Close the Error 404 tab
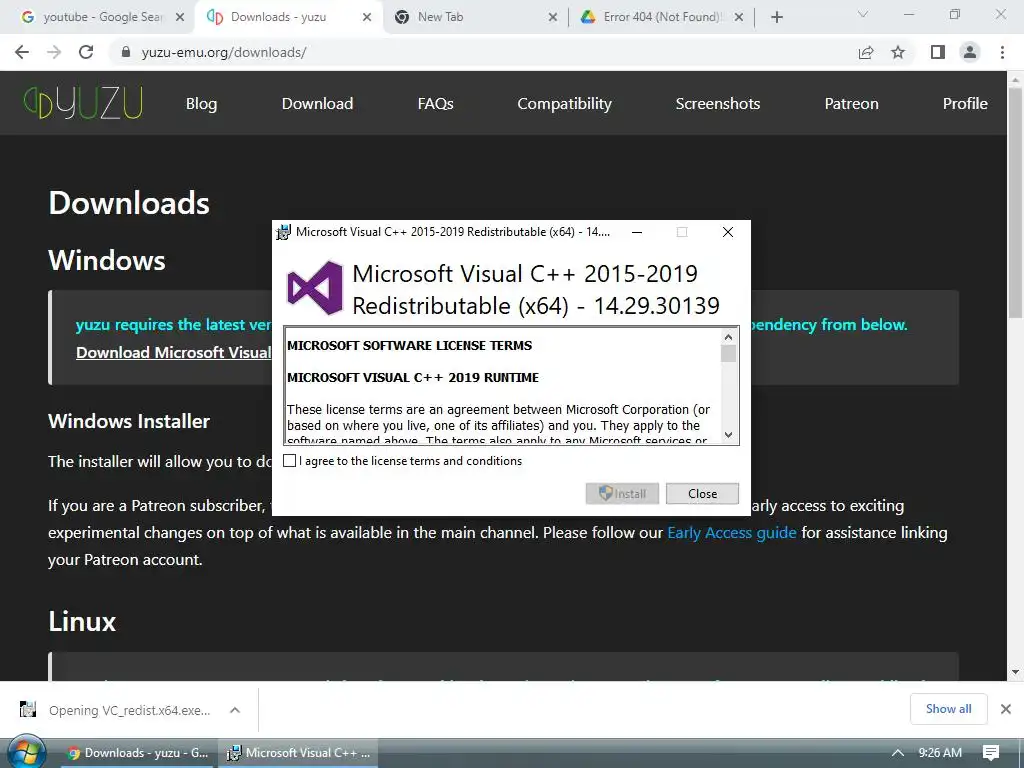 [x=739, y=18]
